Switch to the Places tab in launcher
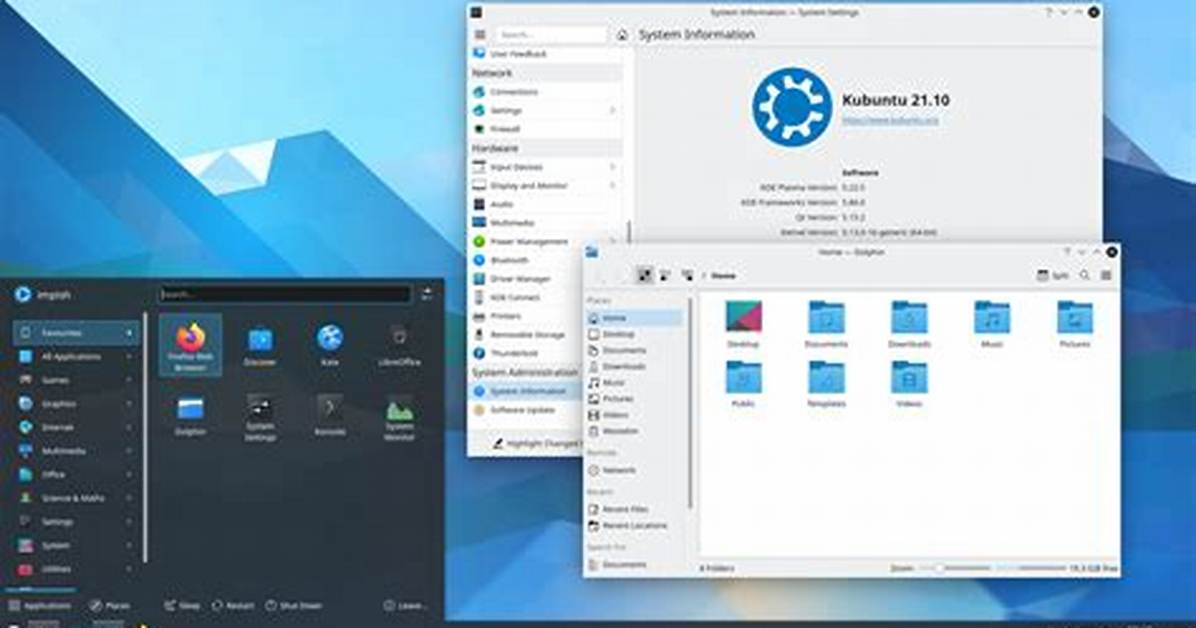The image size is (1196, 628). pyautogui.click(x=110, y=606)
